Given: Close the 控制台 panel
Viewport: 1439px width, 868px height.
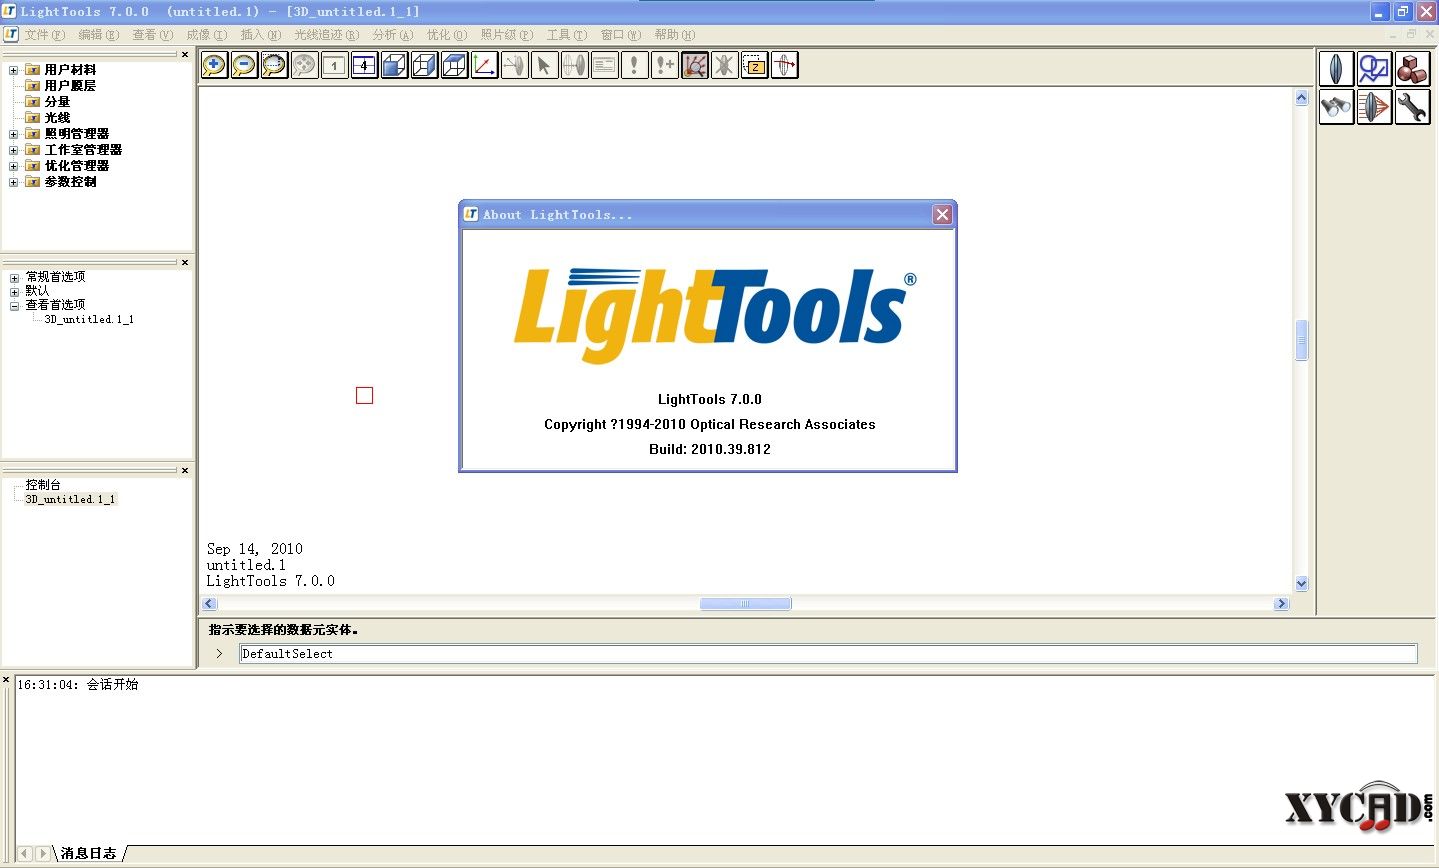Looking at the screenshot, I should pyautogui.click(x=185, y=471).
